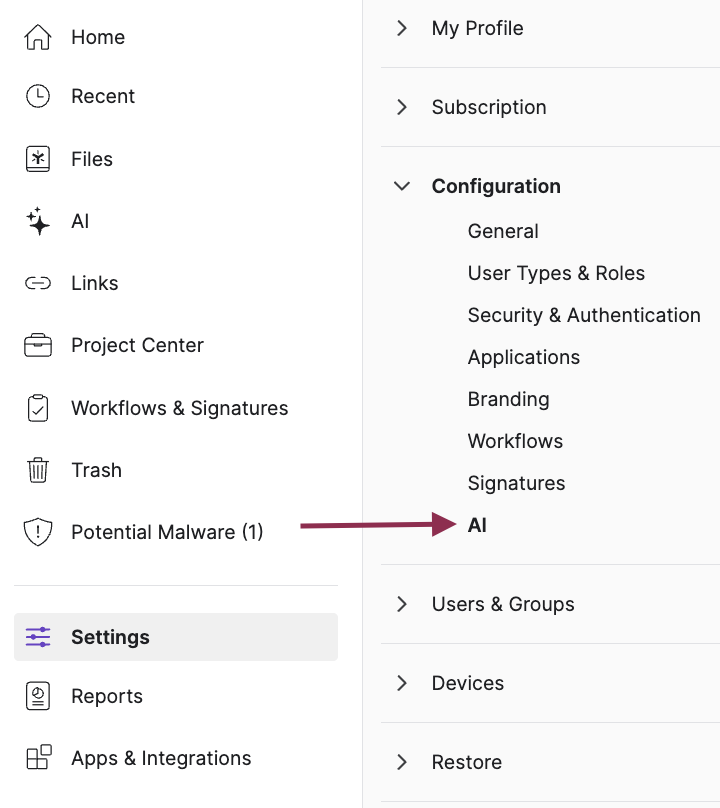
Task: Click the Trash bin icon
Action: coord(38,470)
